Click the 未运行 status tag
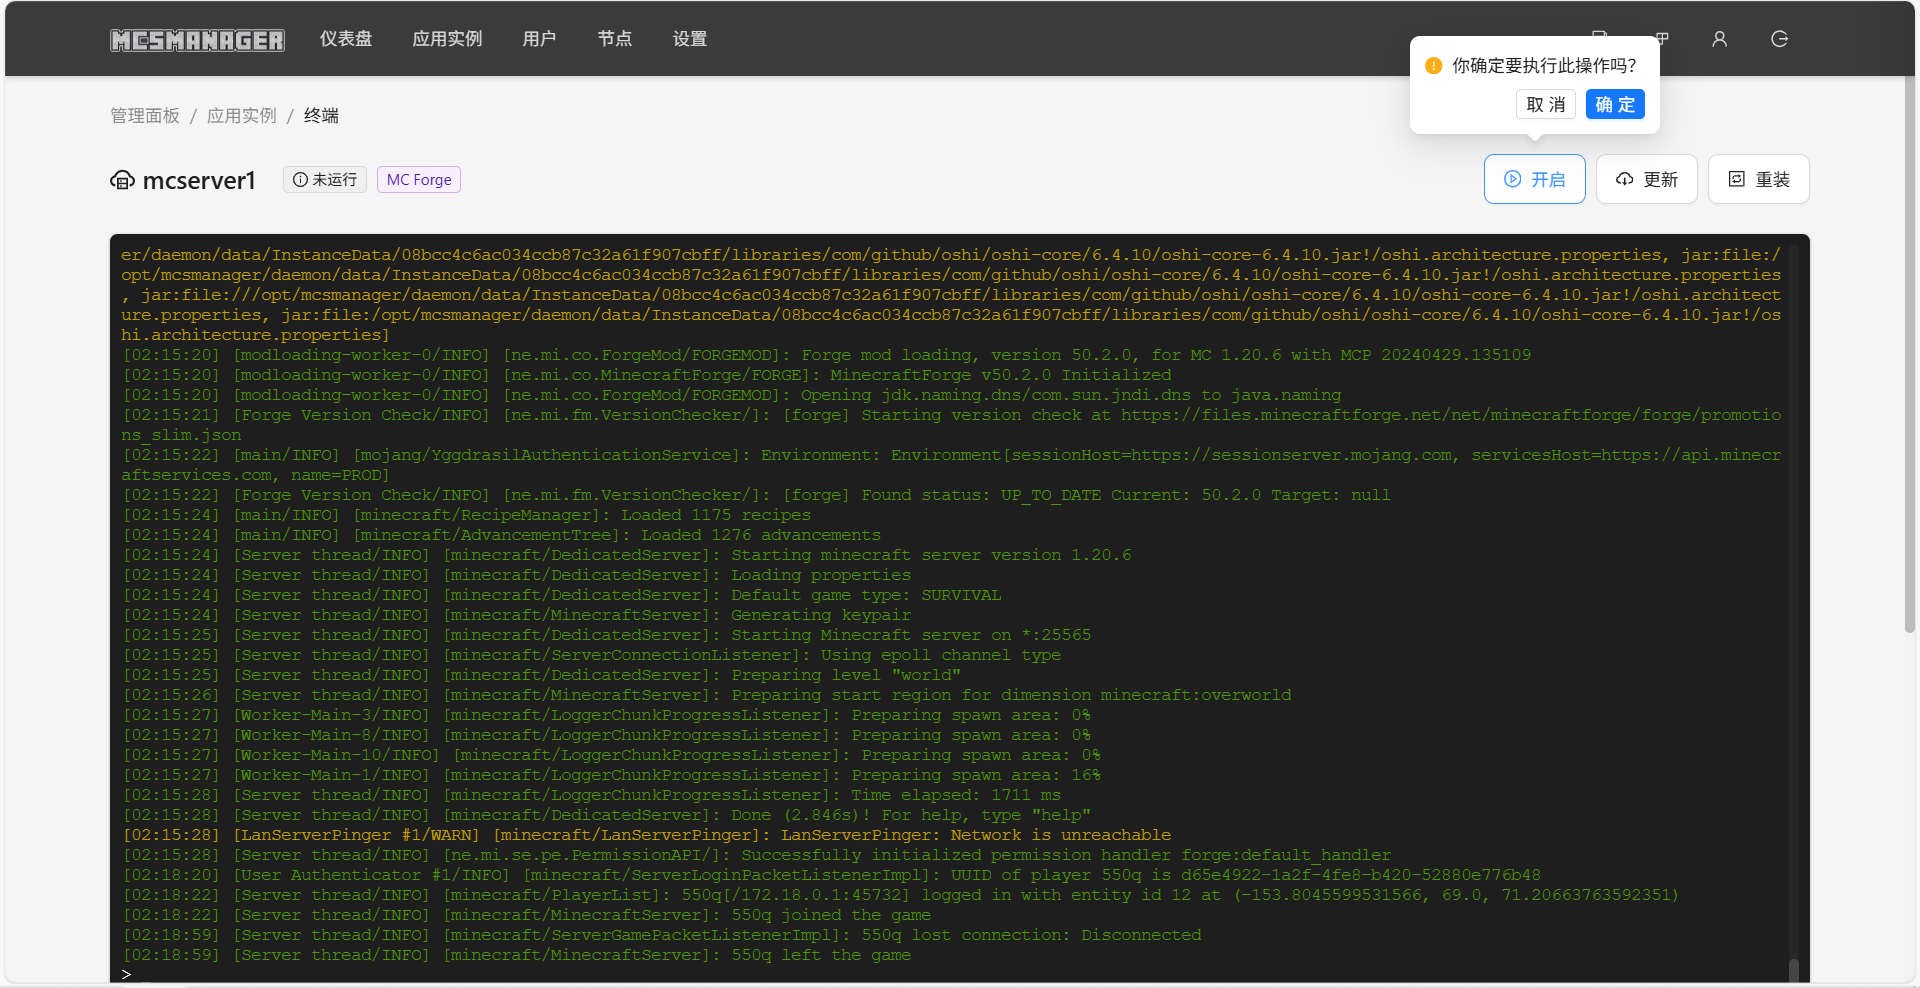The width and height of the screenshot is (1920, 988). pos(325,179)
